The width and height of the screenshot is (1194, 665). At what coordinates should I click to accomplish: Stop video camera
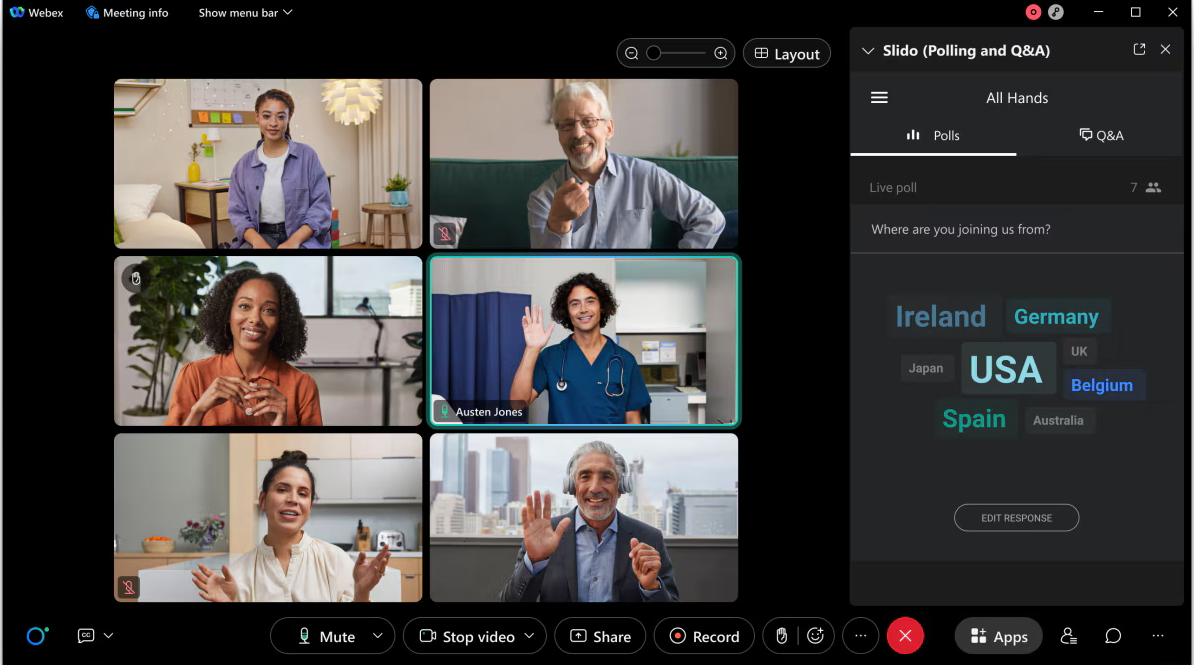click(467, 636)
